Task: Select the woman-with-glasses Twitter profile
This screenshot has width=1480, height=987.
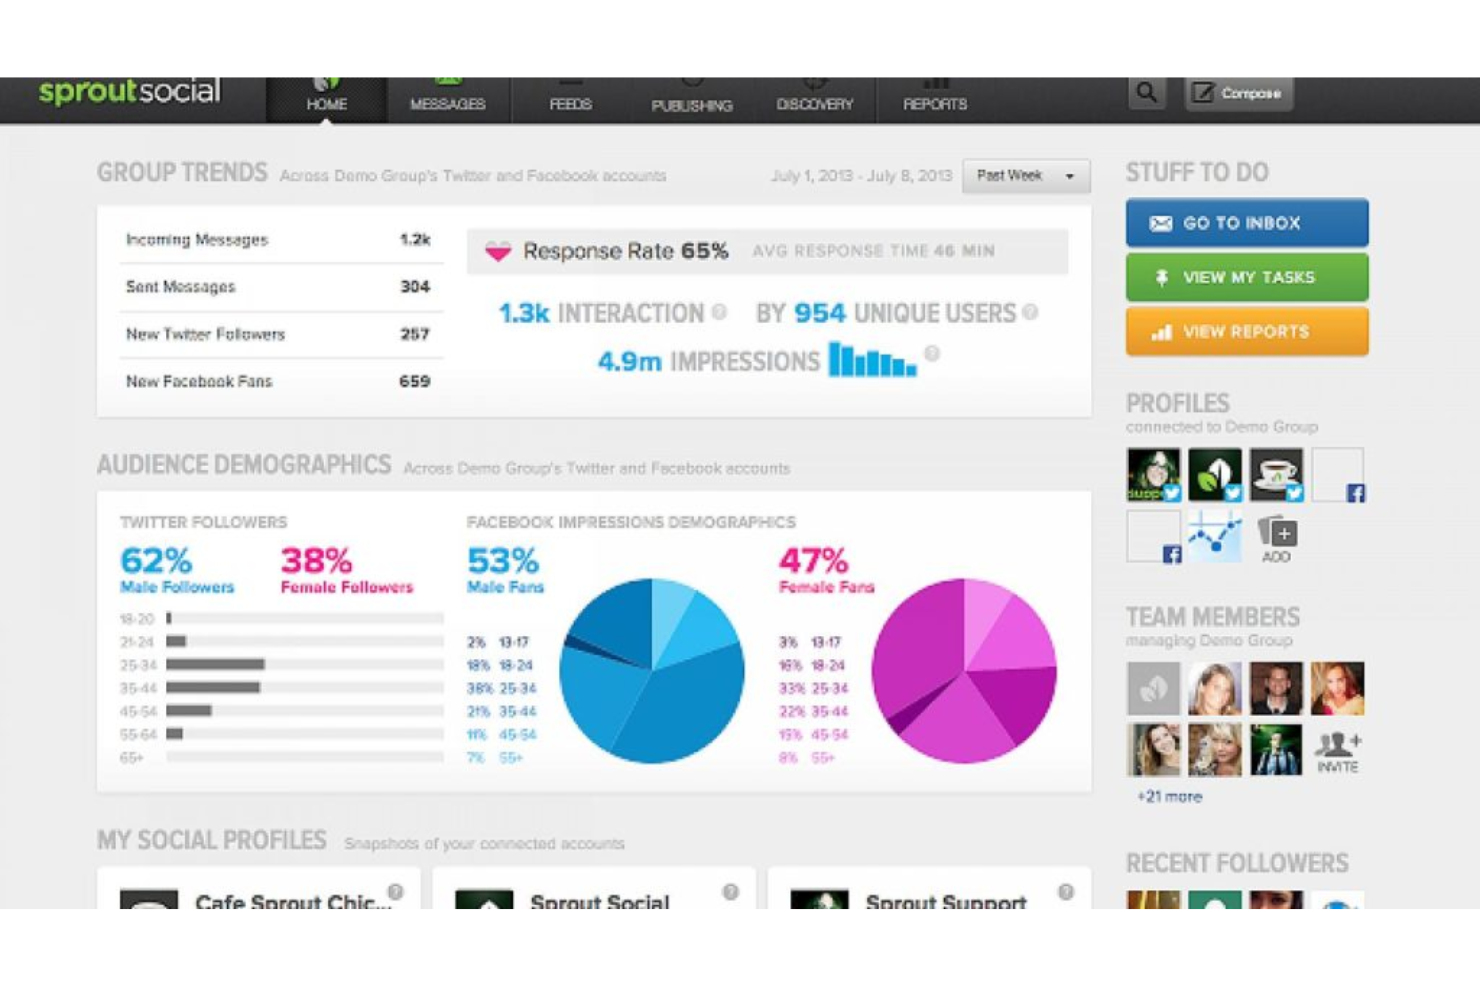Action: coord(1153,474)
